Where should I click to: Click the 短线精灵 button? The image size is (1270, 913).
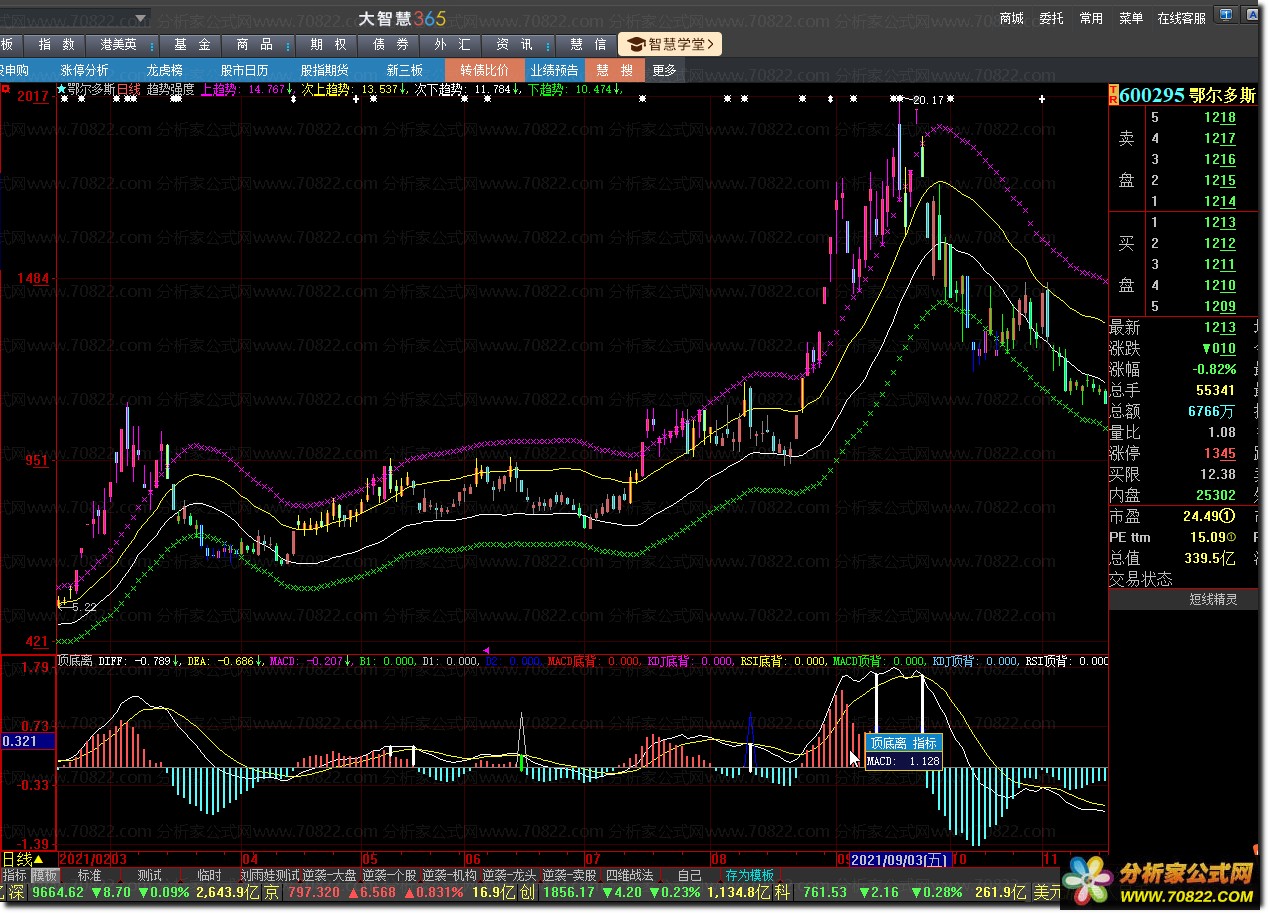pos(1212,599)
